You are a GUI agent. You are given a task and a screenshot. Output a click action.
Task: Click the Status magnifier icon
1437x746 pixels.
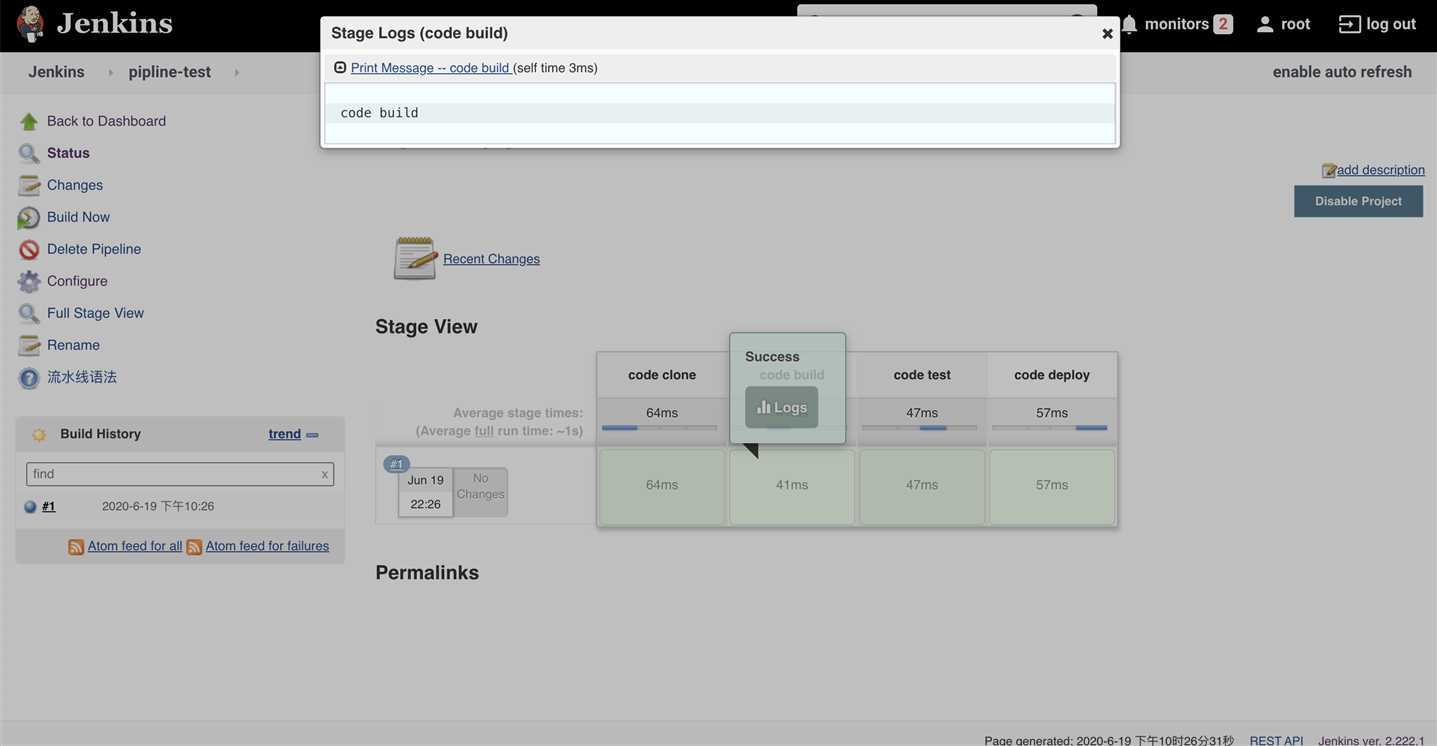click(29, 154)
